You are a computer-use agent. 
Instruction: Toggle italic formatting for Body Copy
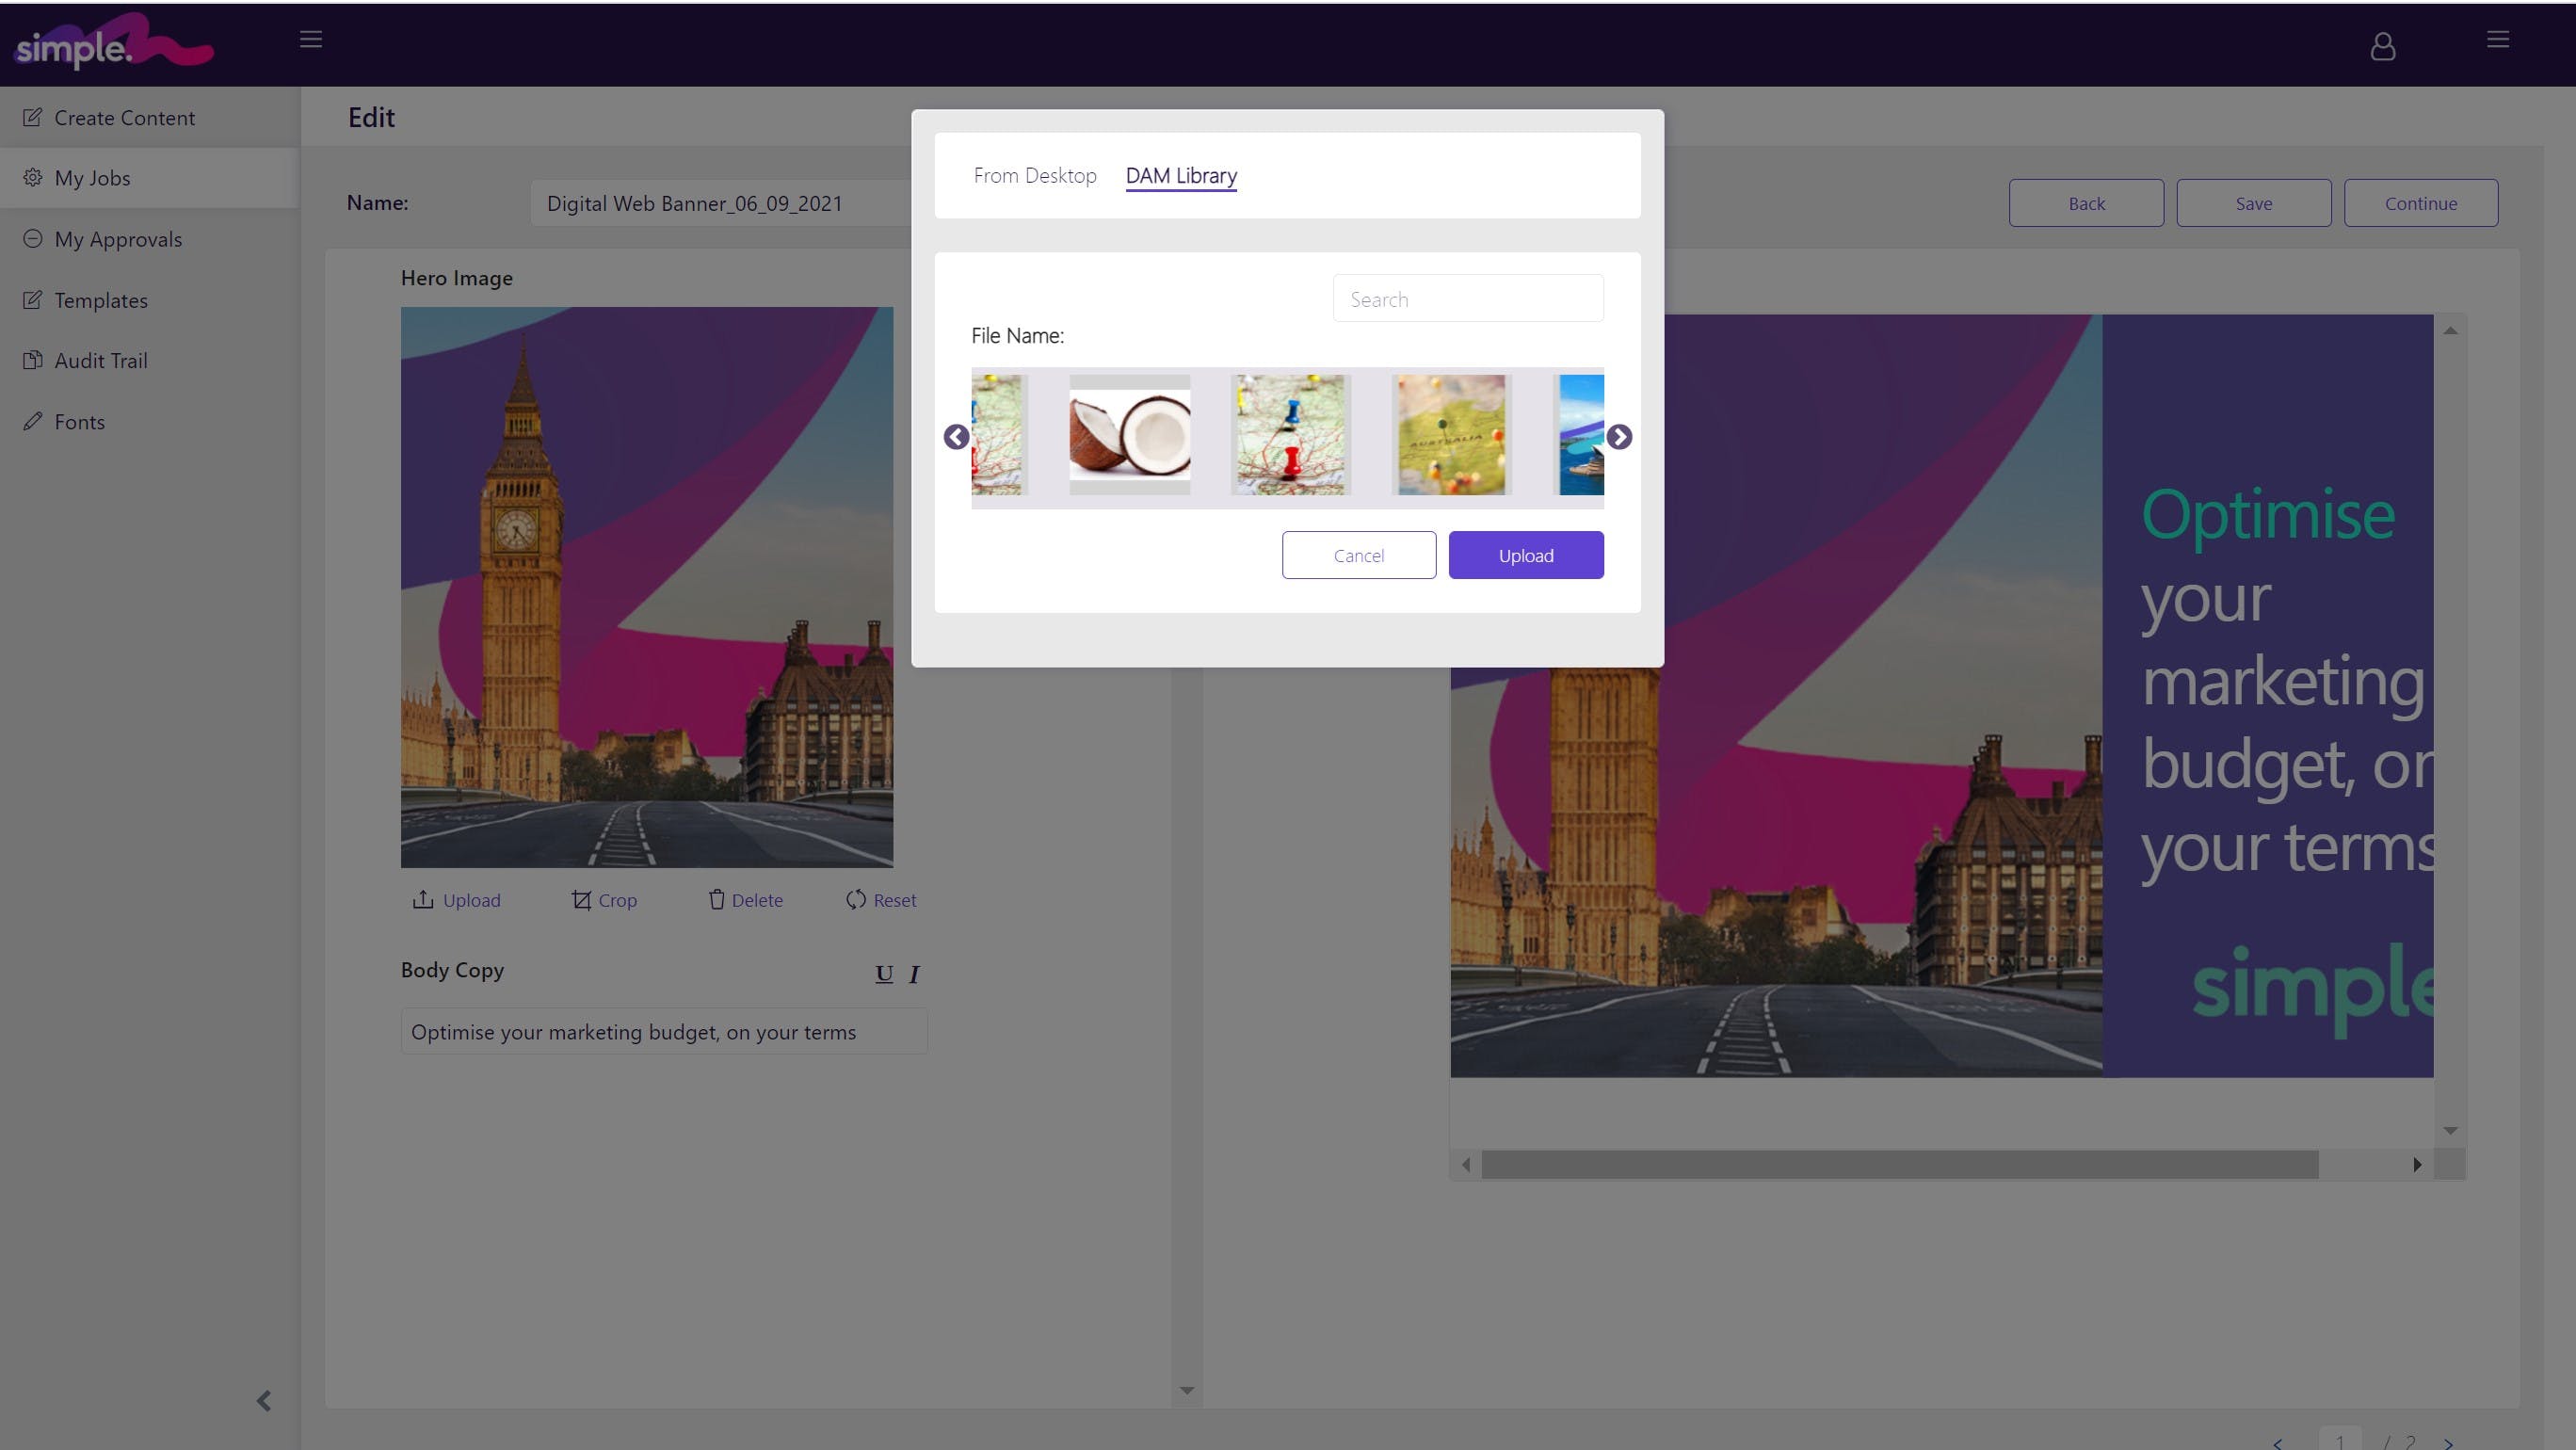(914, 974)
